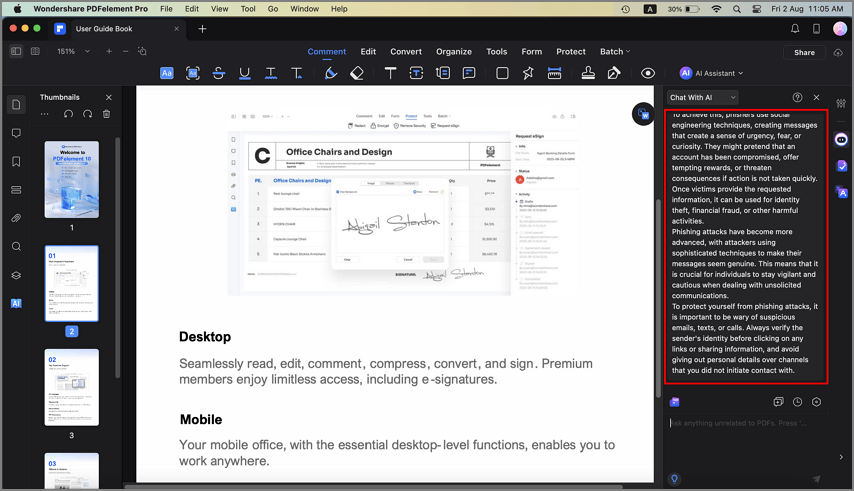
Task: Select page 3 thumbnail
Action: click(72, 388)
